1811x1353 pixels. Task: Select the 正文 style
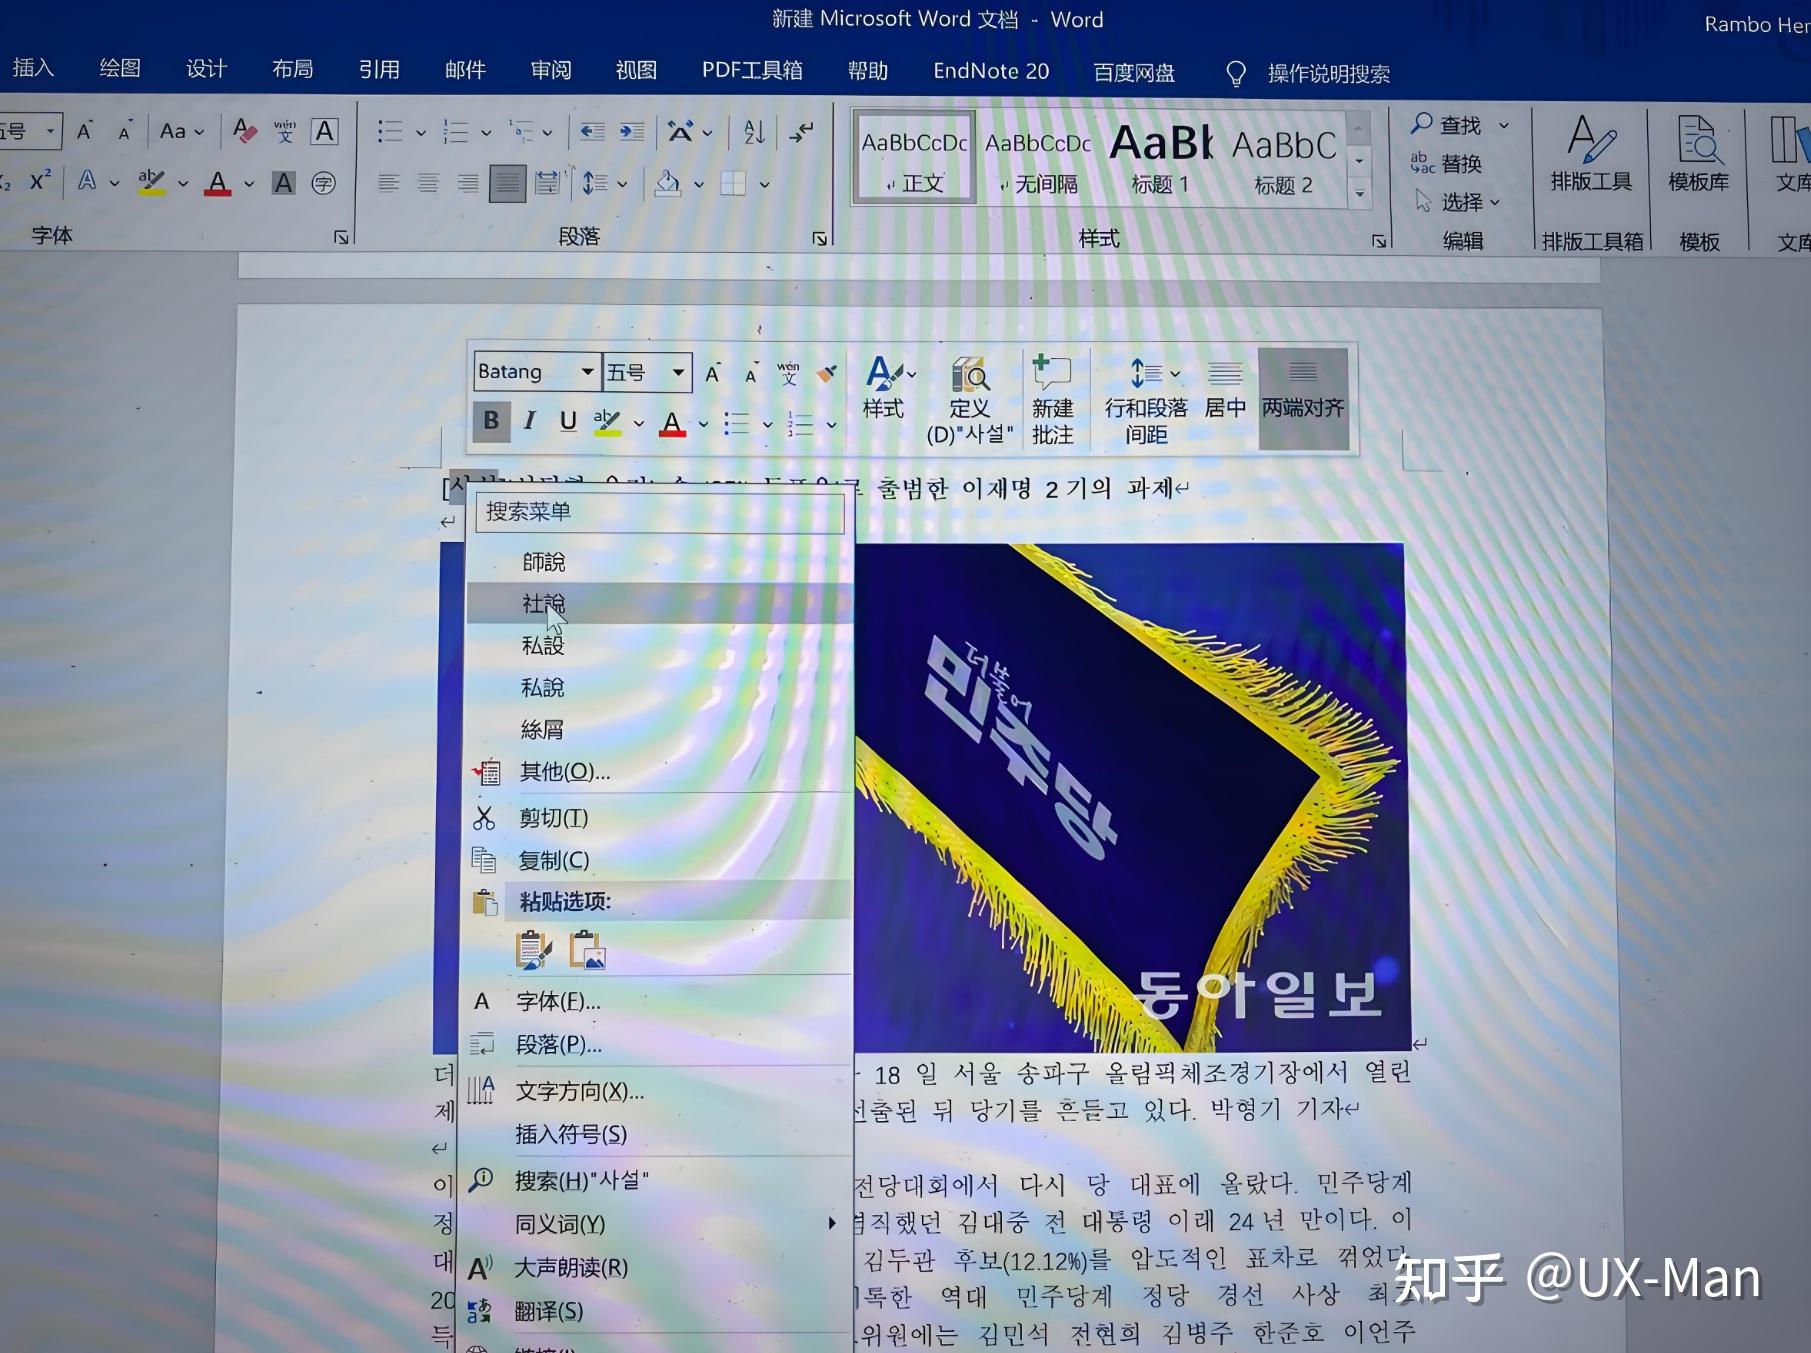914,159
